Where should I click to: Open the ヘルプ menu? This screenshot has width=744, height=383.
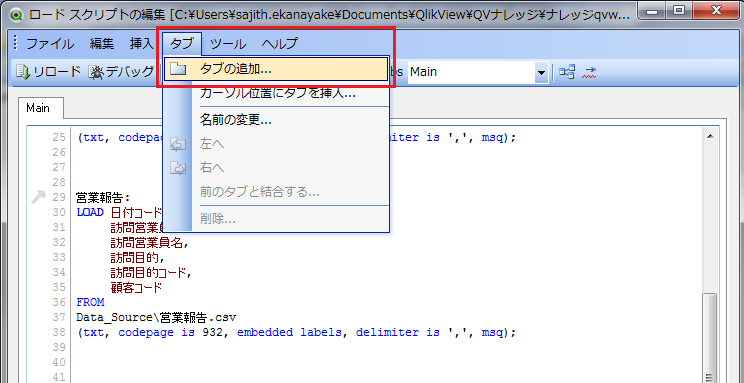(x=279, y=44)
